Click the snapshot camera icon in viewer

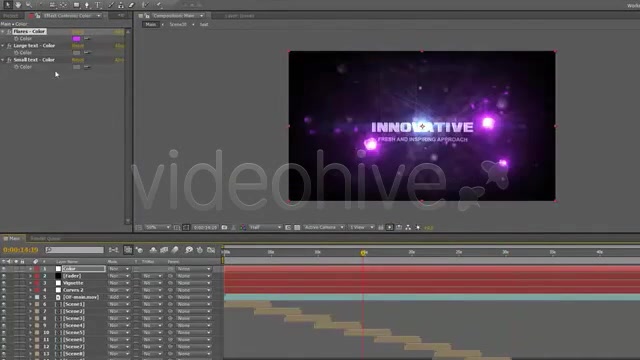point(224,227)
